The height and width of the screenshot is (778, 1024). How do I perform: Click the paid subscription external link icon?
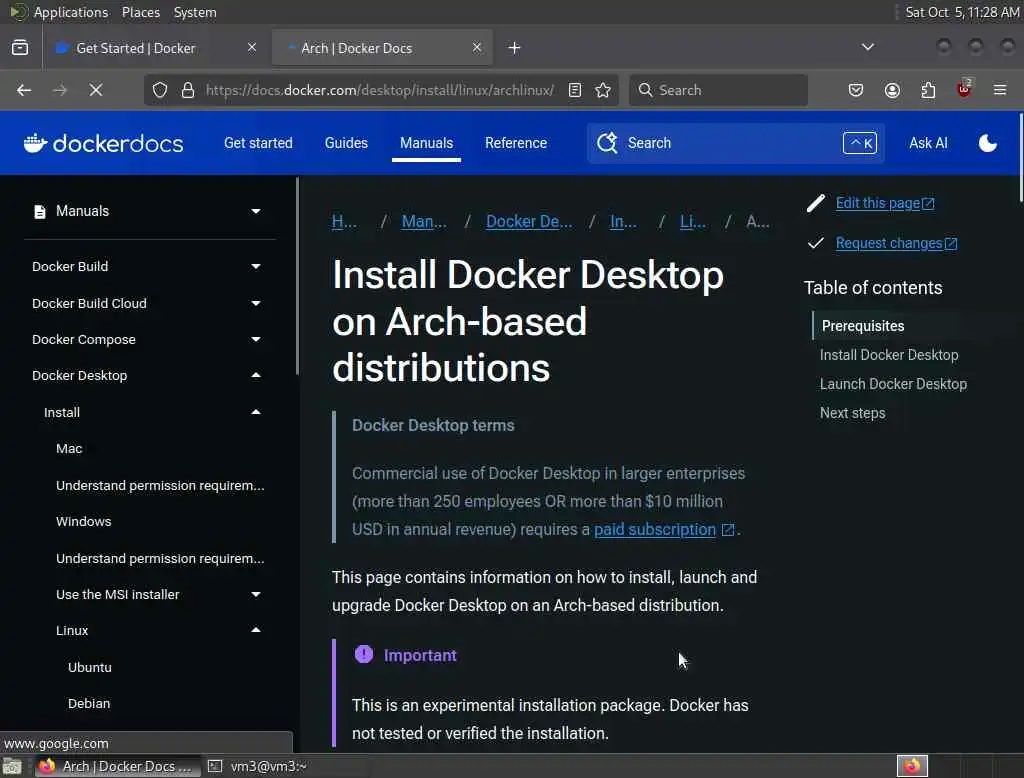click(728, 530)
